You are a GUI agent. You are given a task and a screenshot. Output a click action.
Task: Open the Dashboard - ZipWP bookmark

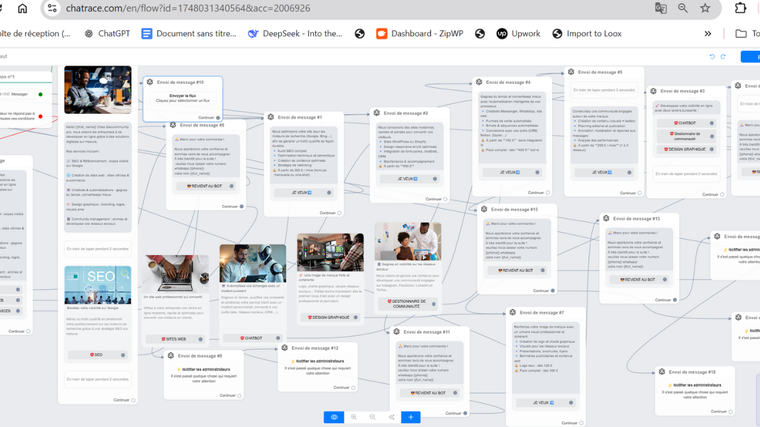(420, 33)
